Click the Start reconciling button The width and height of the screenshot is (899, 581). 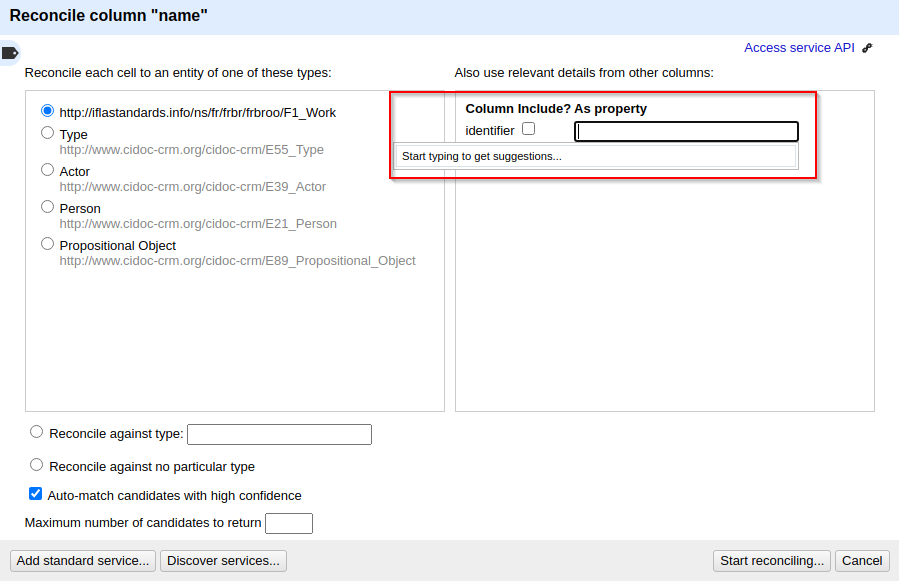[771, 560]
